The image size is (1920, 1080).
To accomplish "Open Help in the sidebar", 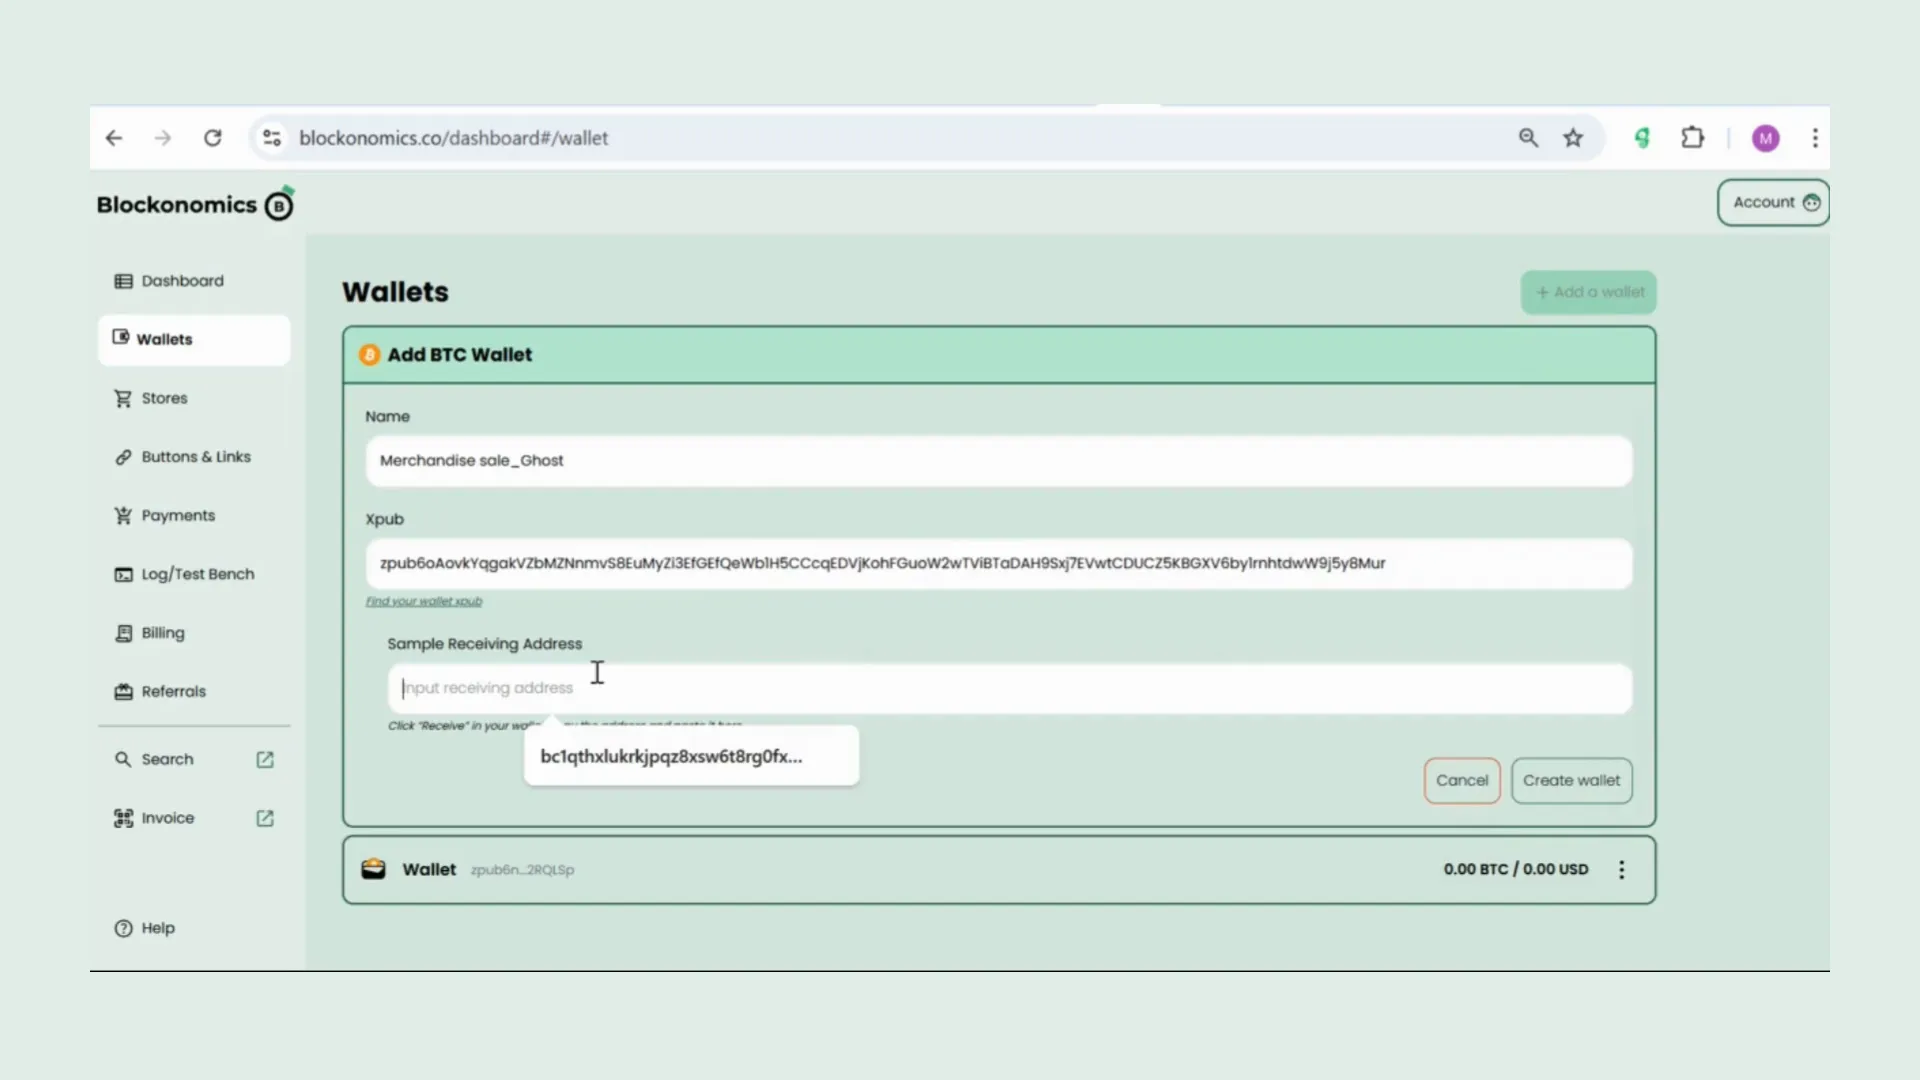I will click(x=145, y=928).
